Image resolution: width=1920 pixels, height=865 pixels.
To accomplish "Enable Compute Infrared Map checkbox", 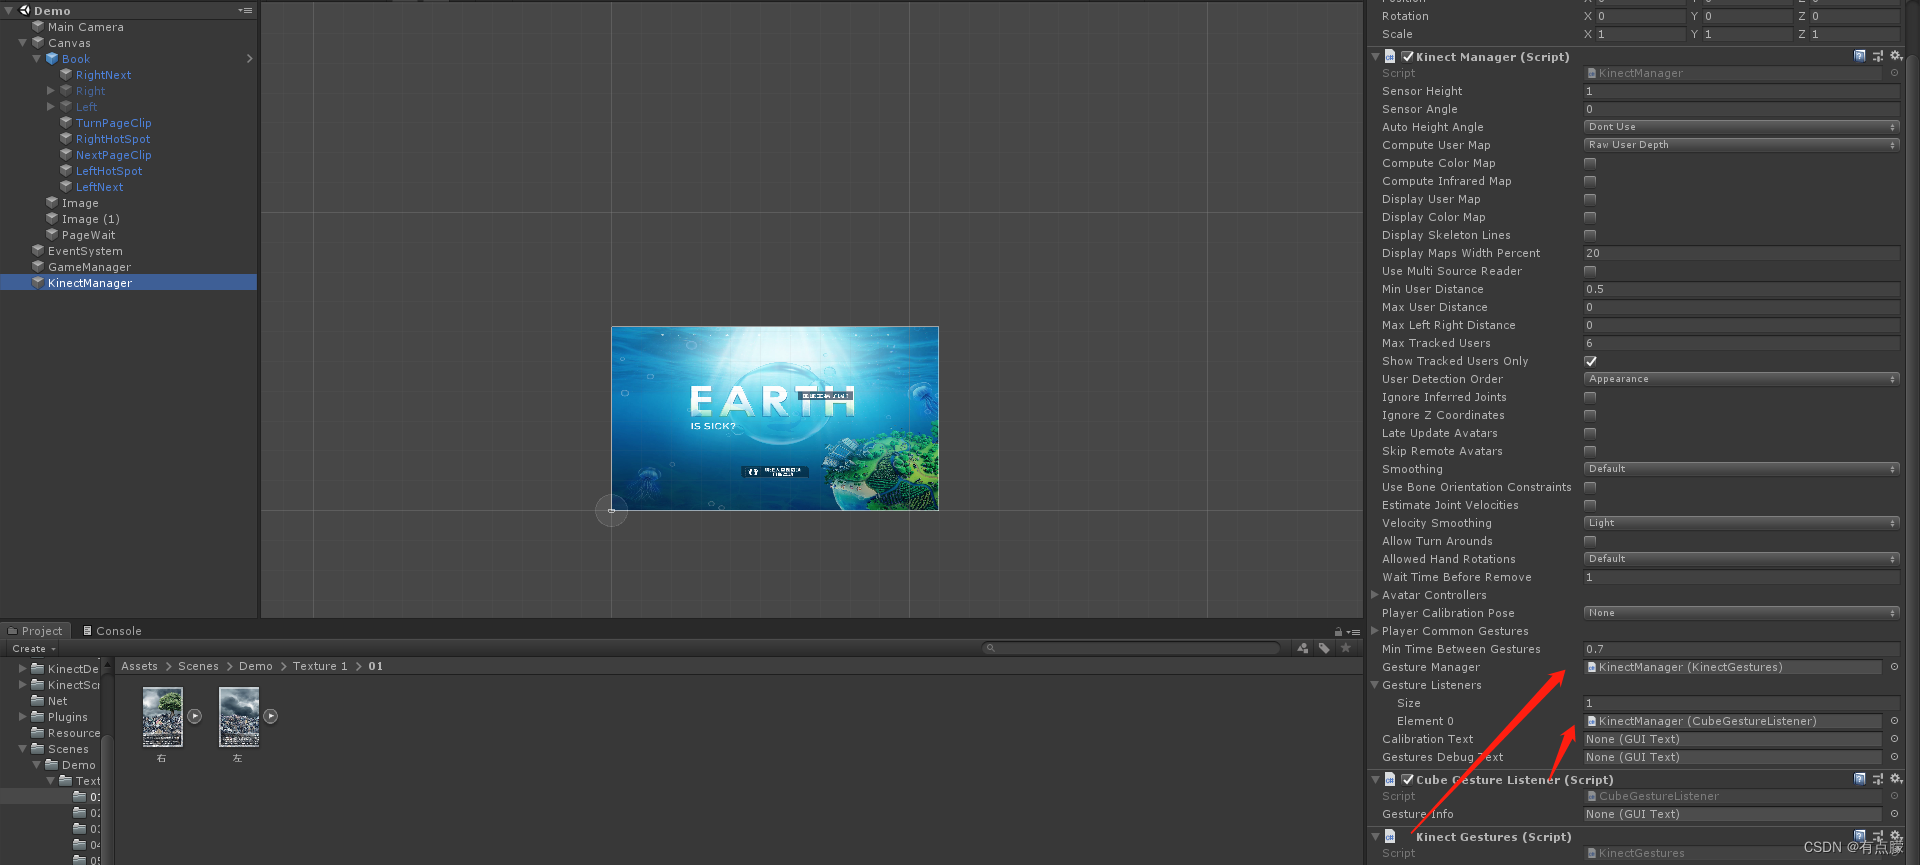I will click(x=1590, y=181).
